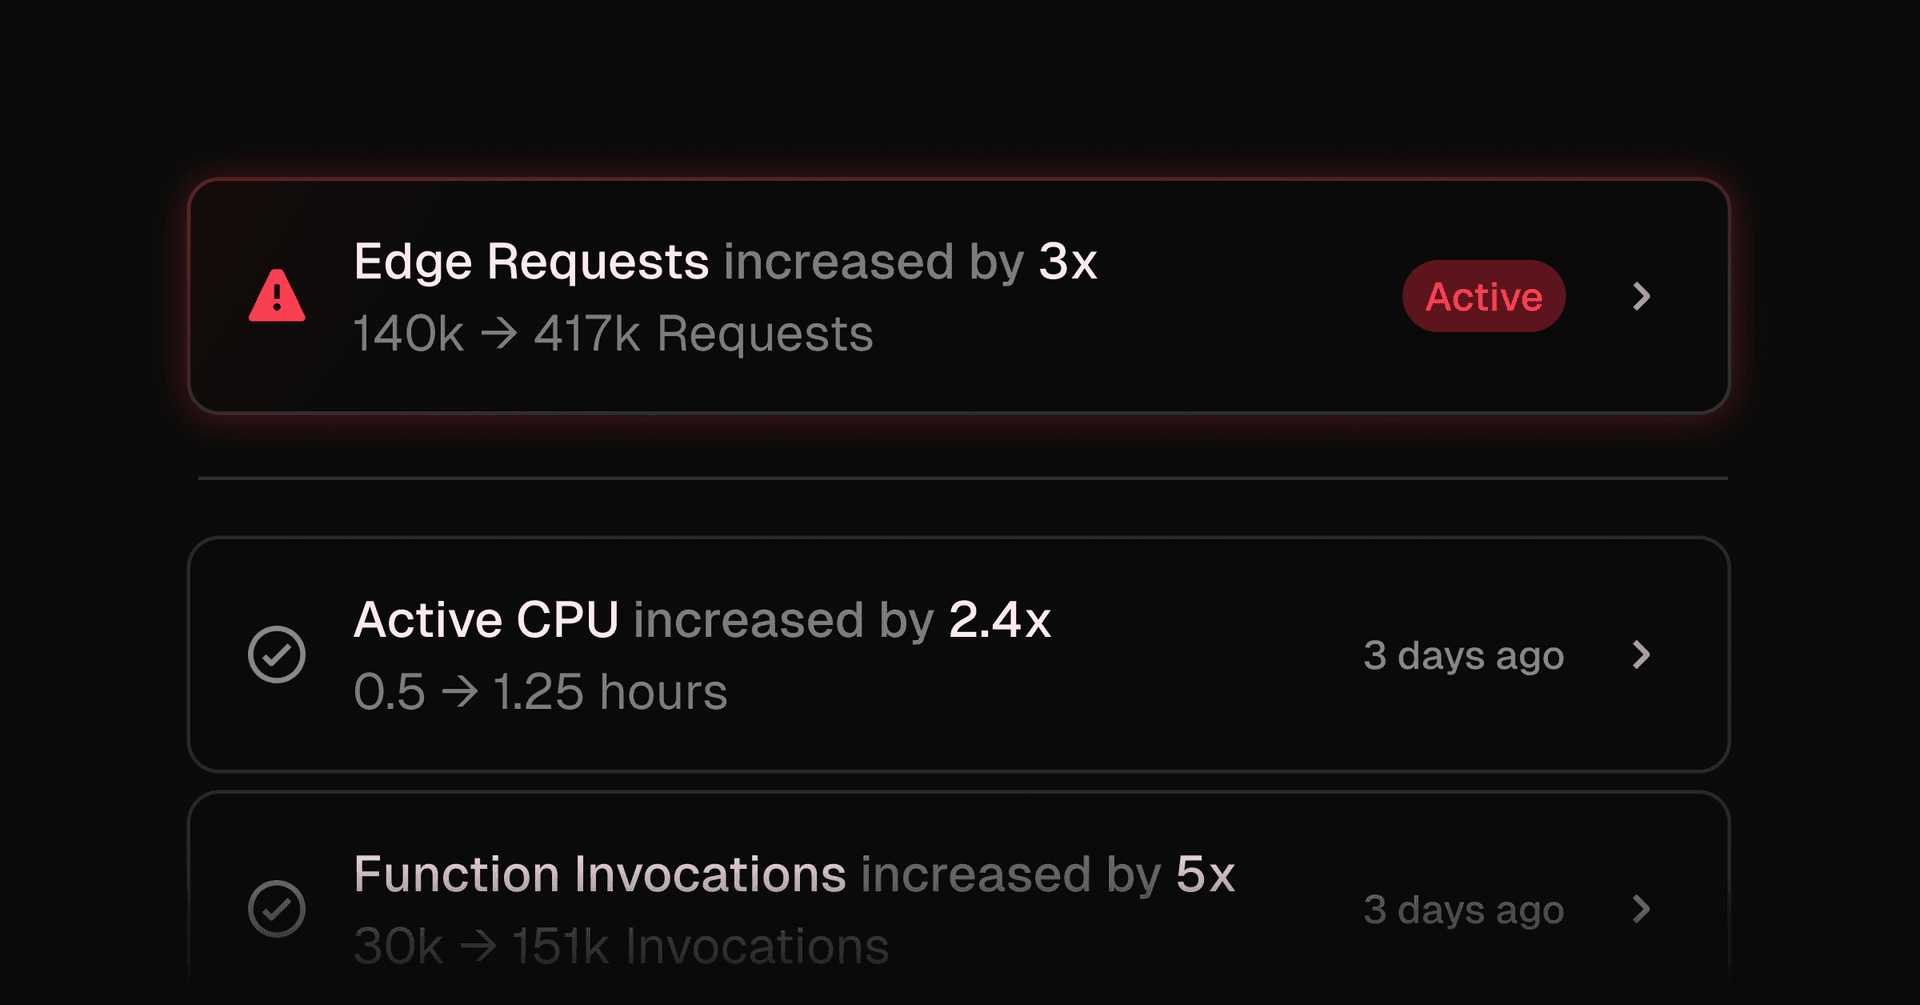Screen dimensions: 1920x1005
Task: Click the "1.25 hours" detail text
Action: pos(610,692)
